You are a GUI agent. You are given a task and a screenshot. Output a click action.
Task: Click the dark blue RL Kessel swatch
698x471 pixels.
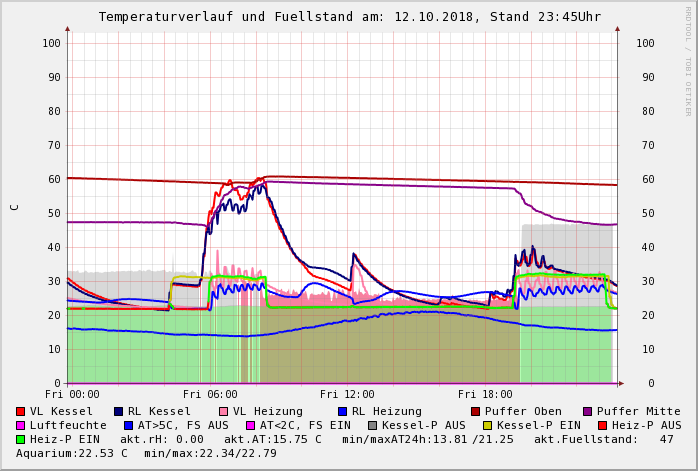point(119,411)
